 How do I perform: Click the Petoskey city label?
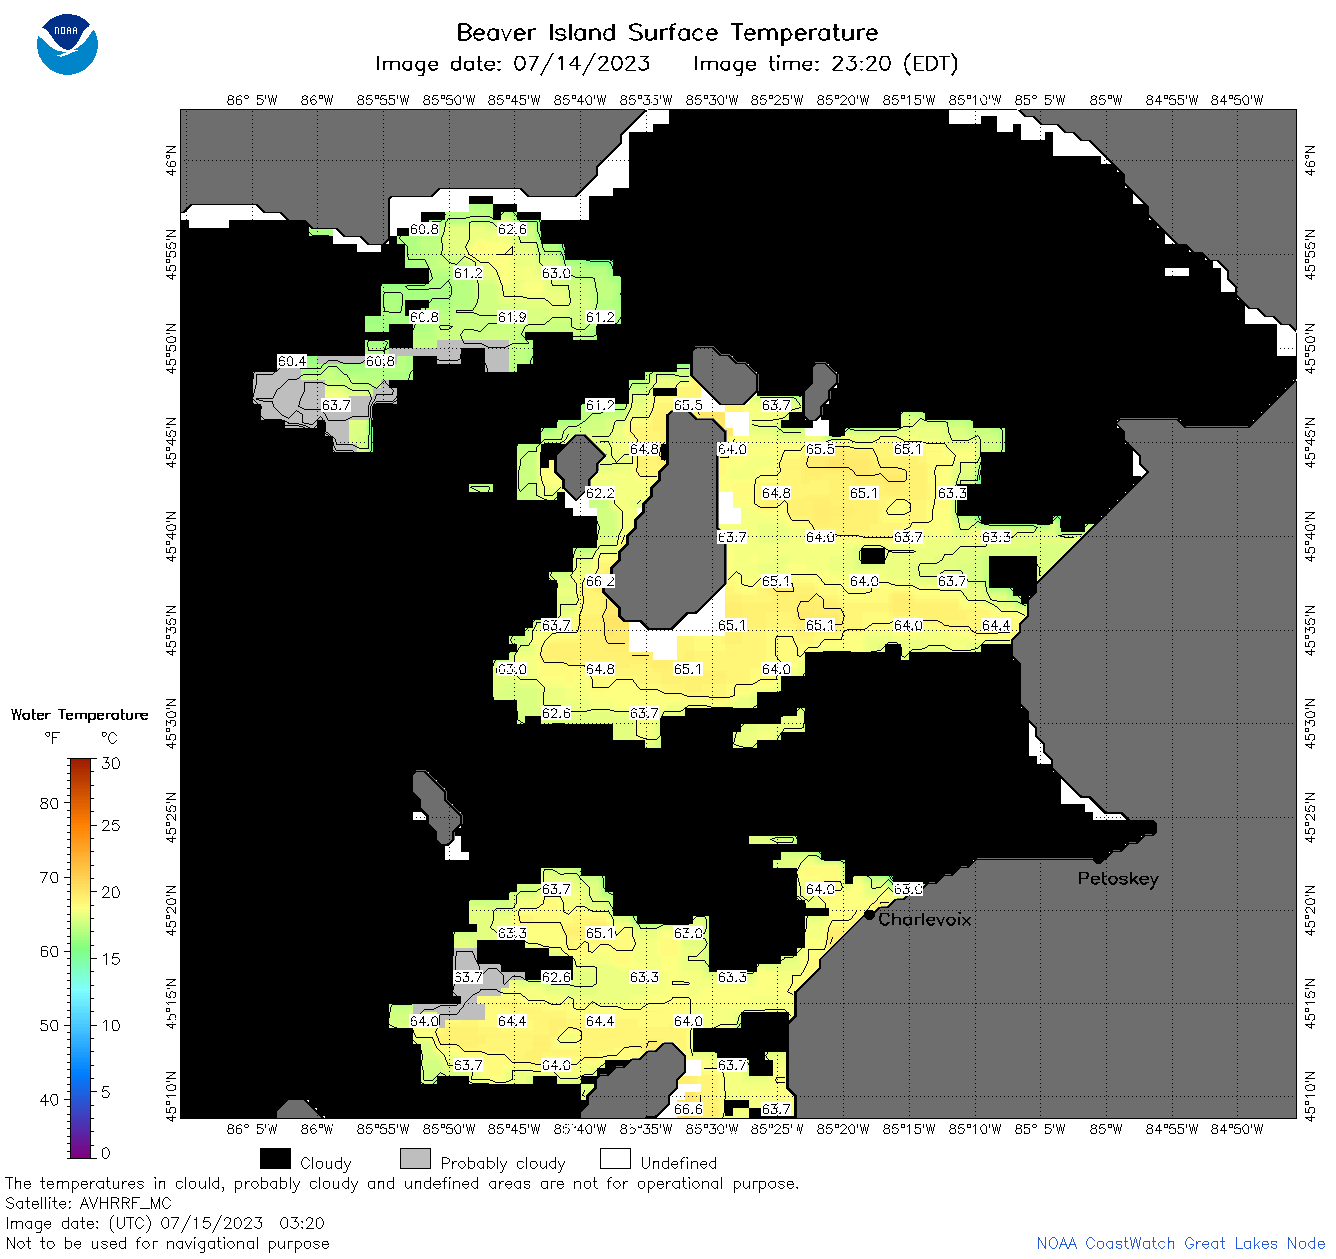click(x=1118, y=879)
